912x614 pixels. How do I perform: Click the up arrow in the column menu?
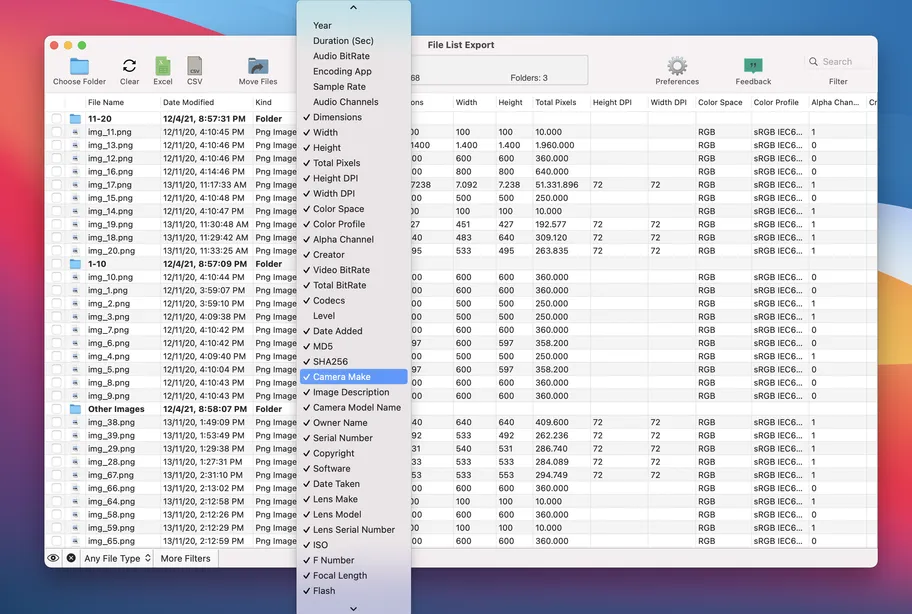354,8
